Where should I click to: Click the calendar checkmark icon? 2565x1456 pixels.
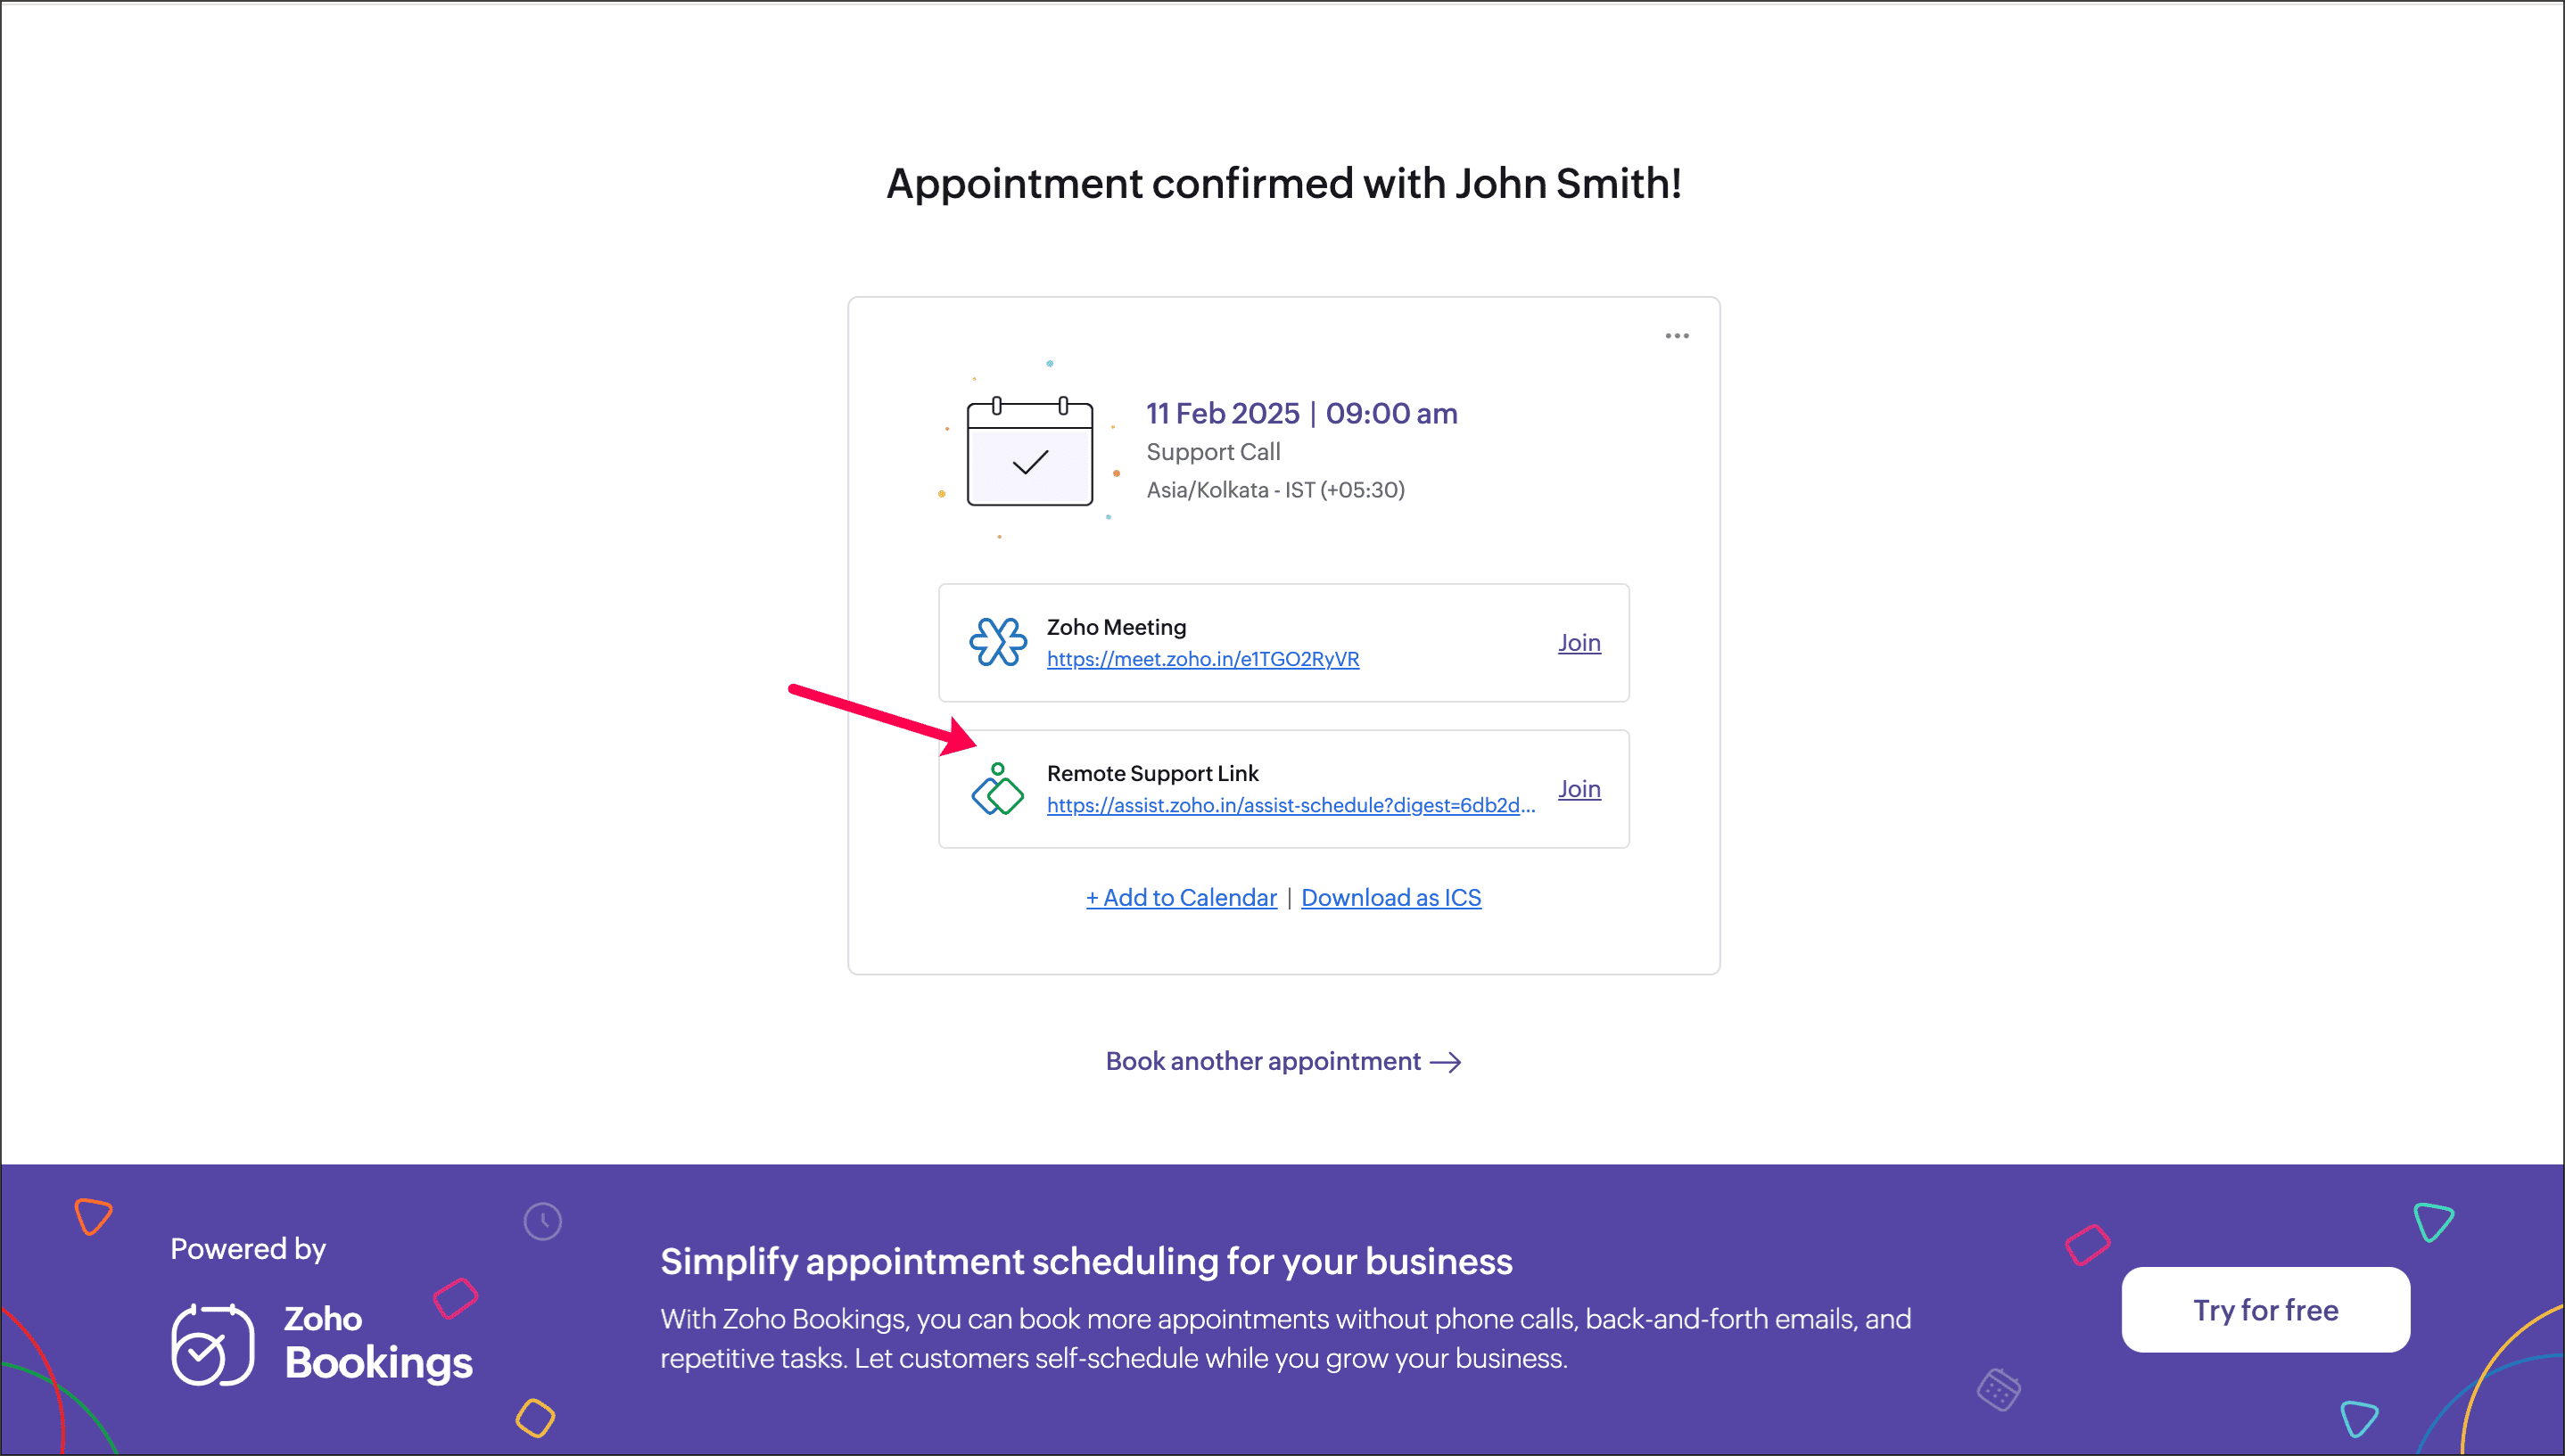(x=1029, y=453)
